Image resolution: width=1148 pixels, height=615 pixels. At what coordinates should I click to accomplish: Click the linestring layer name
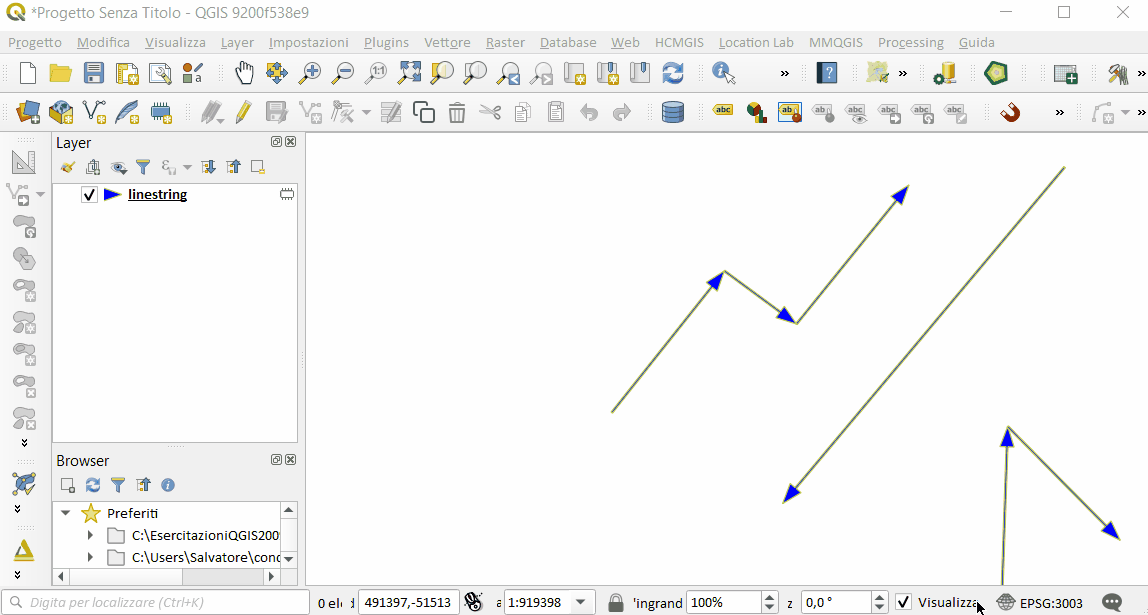[157, 195]
